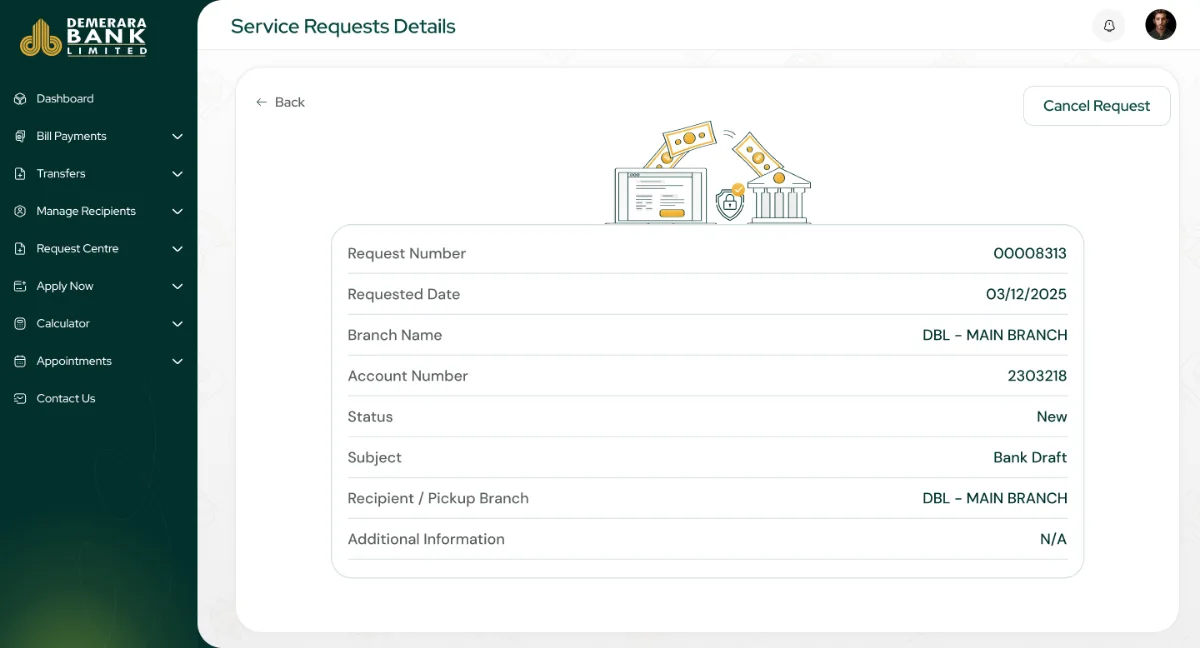Click the subject value Bank Draft

click(1030, 458)
